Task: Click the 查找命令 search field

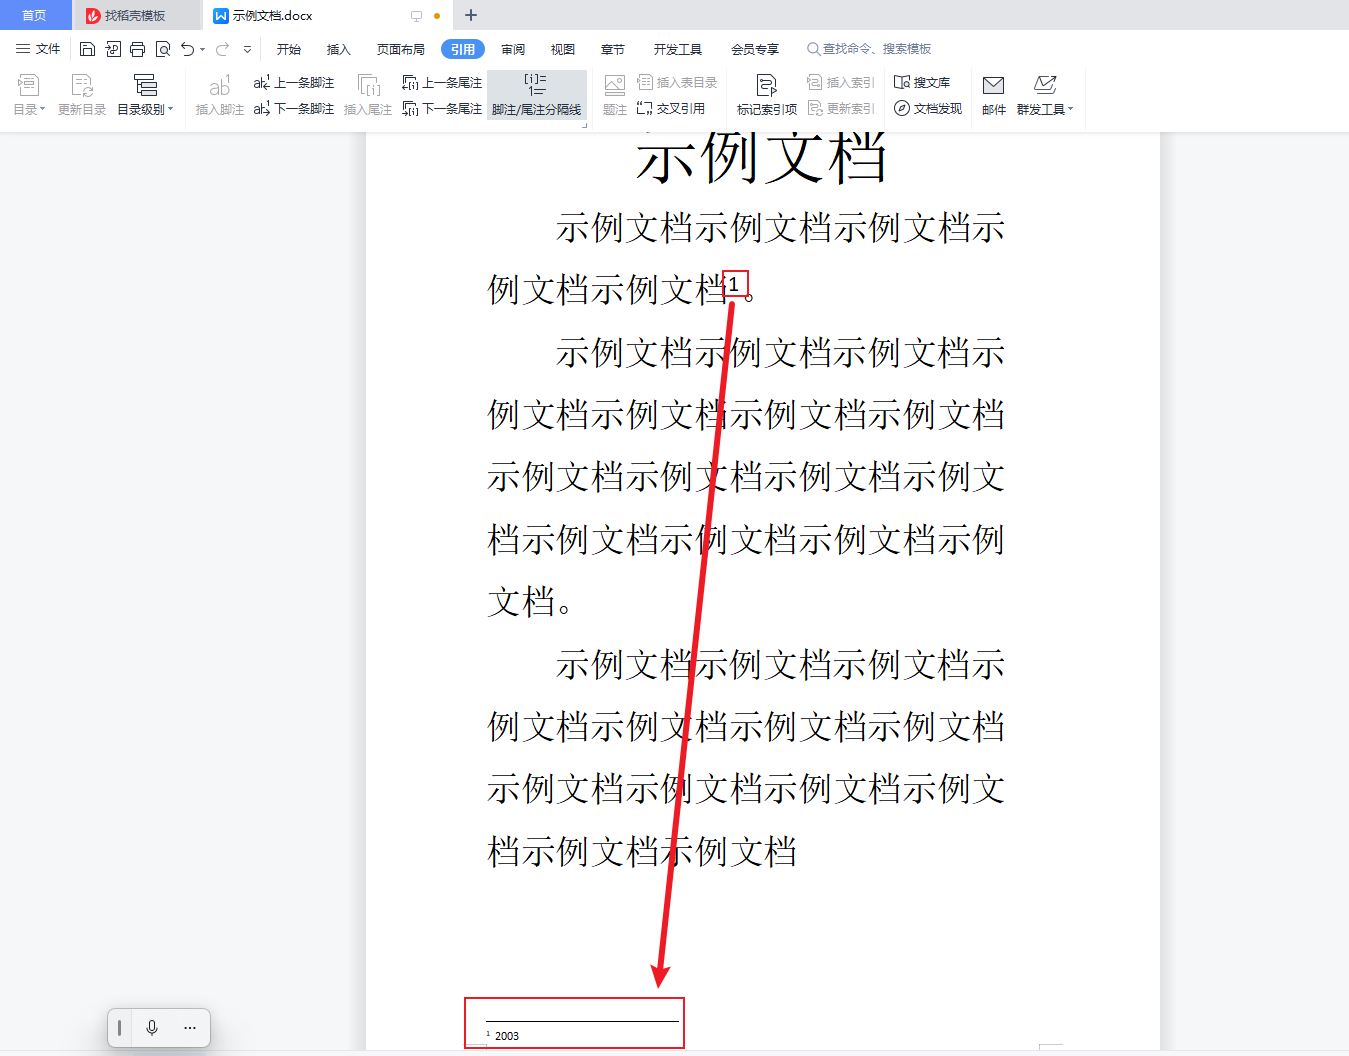Action: [870, 48]
